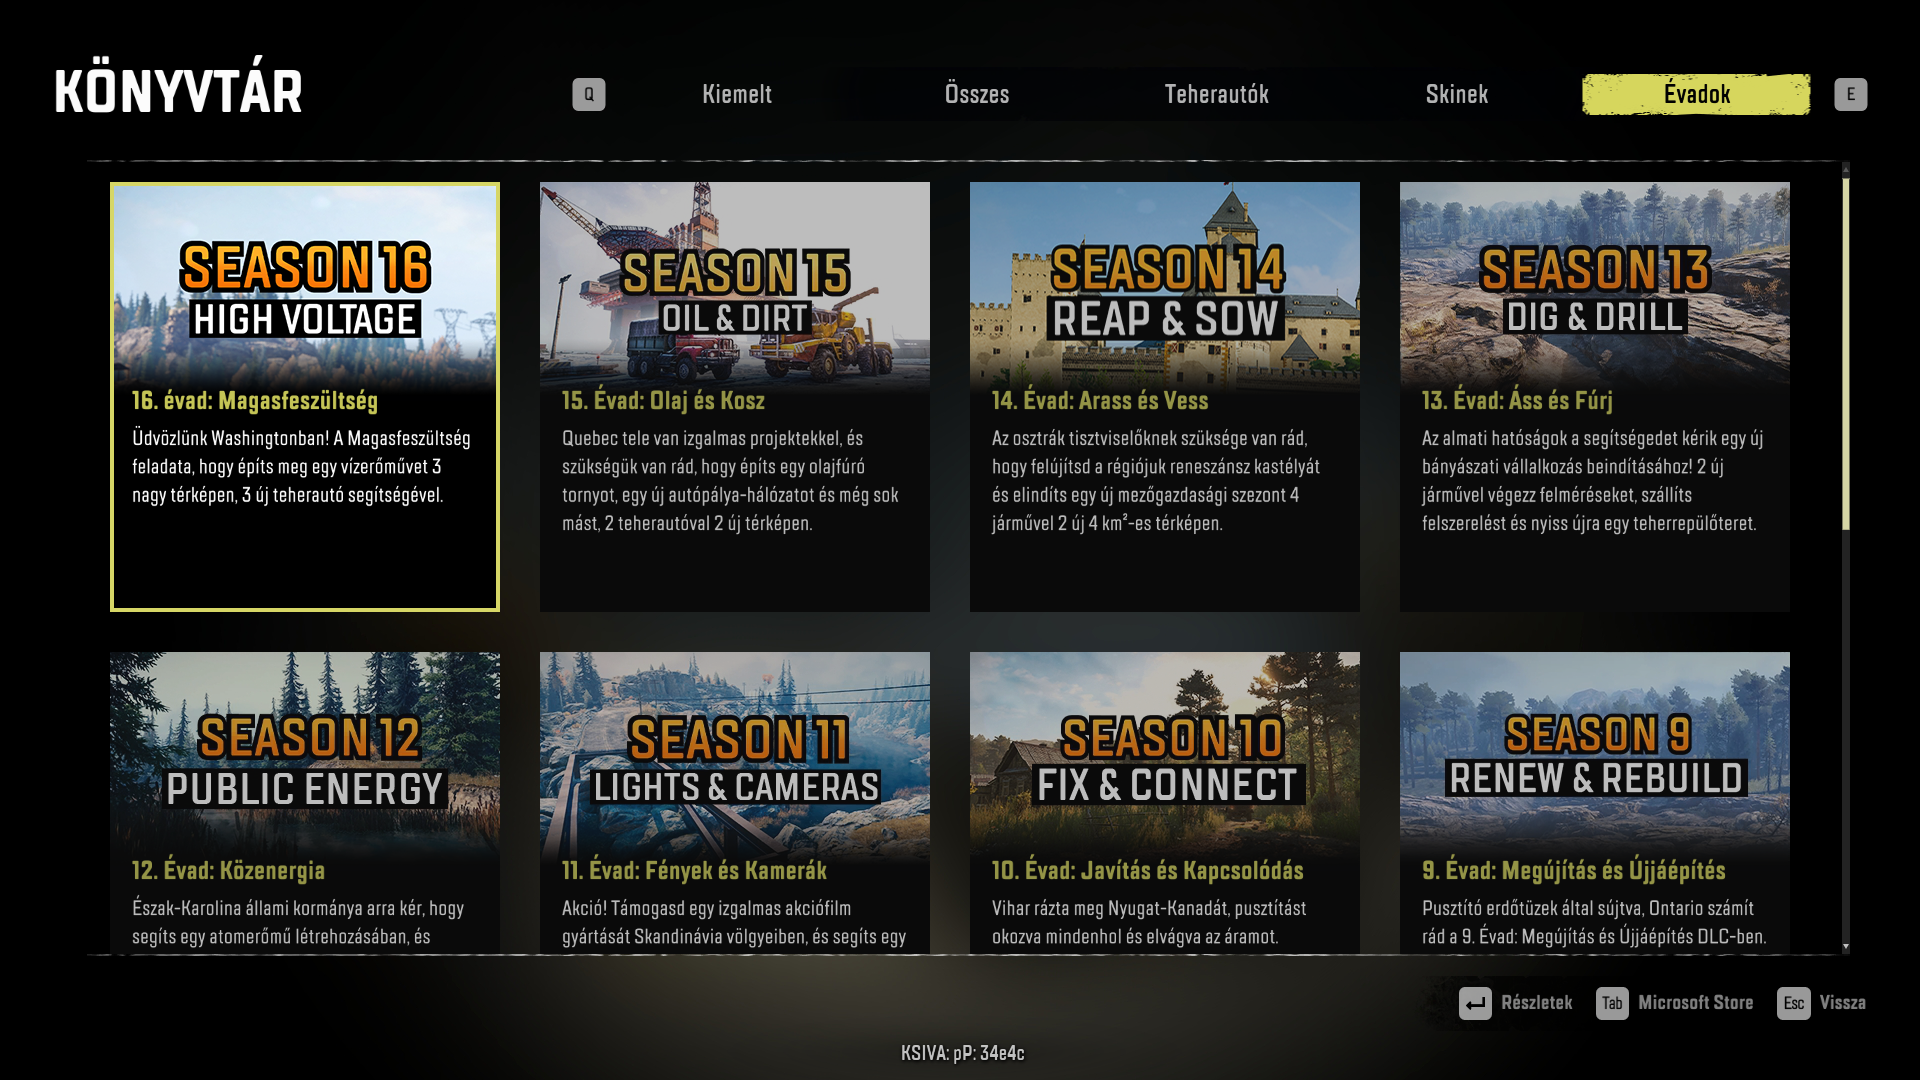Viewport: 1920px width, 1080px height.
Task: Click the Vissza back button
Action: (x=1842, y=1003)
